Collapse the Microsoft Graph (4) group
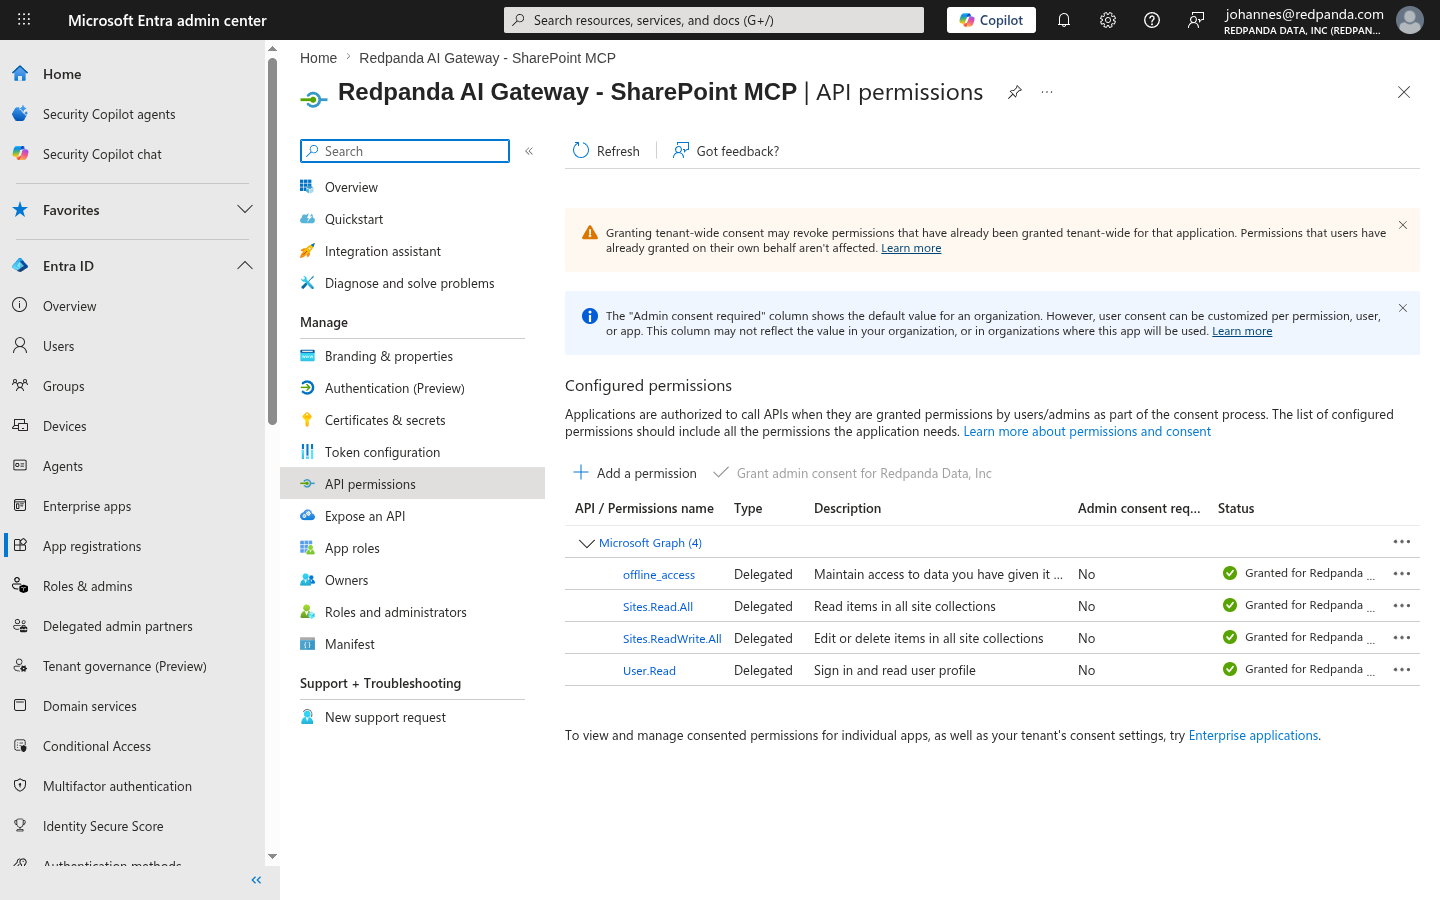 pos(587,543)
